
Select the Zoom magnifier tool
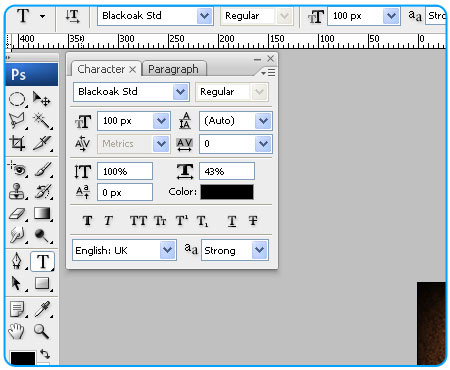[42, 331]
